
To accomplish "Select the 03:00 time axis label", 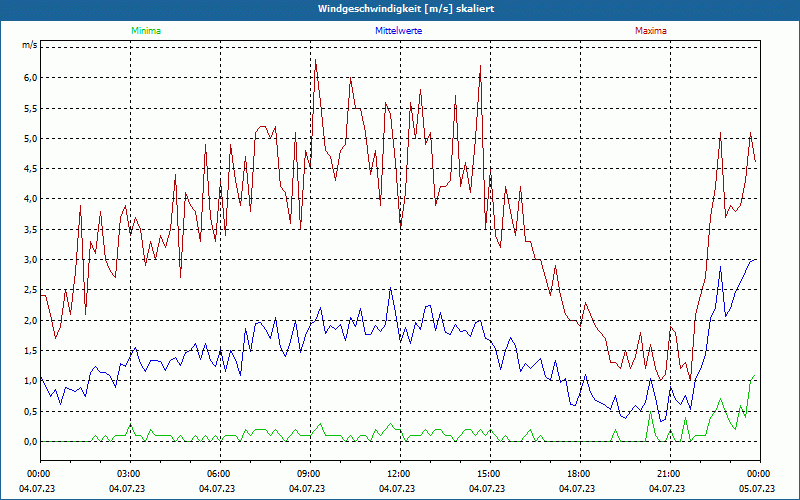I will point(129,473).
